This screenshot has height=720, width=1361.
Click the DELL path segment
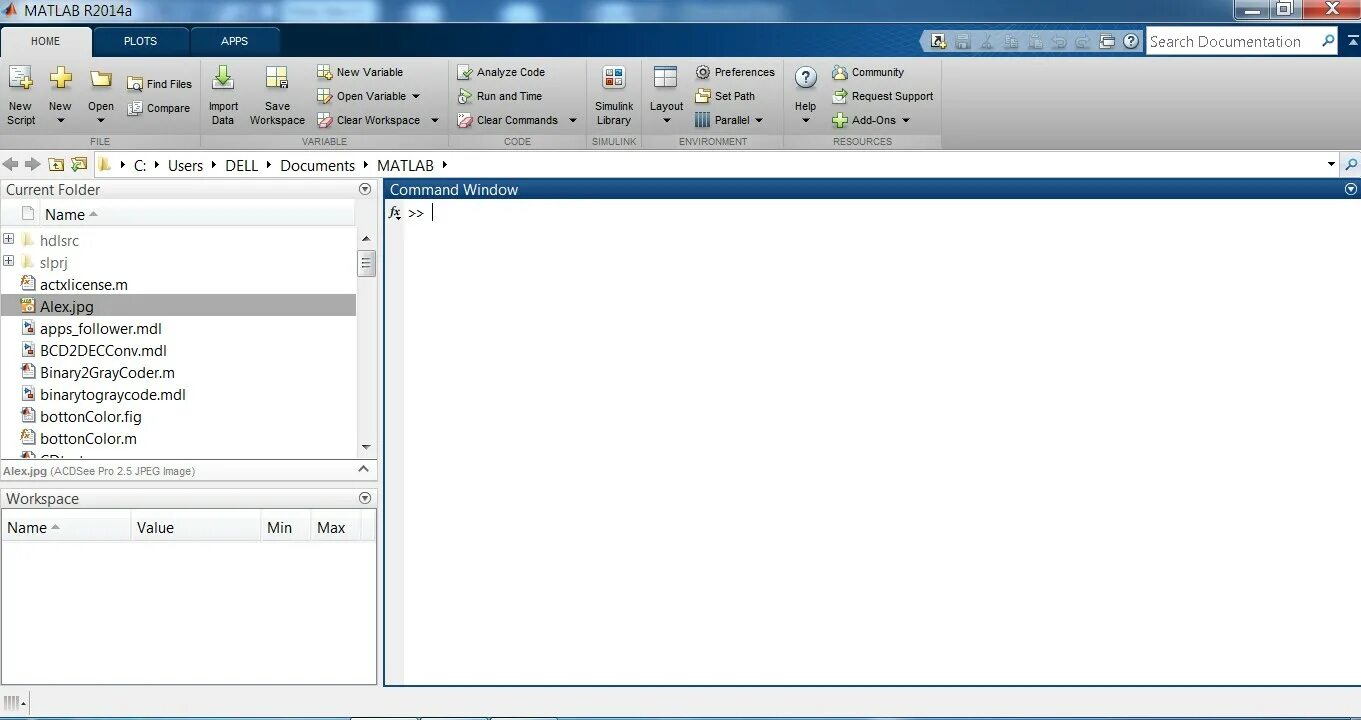241,166
